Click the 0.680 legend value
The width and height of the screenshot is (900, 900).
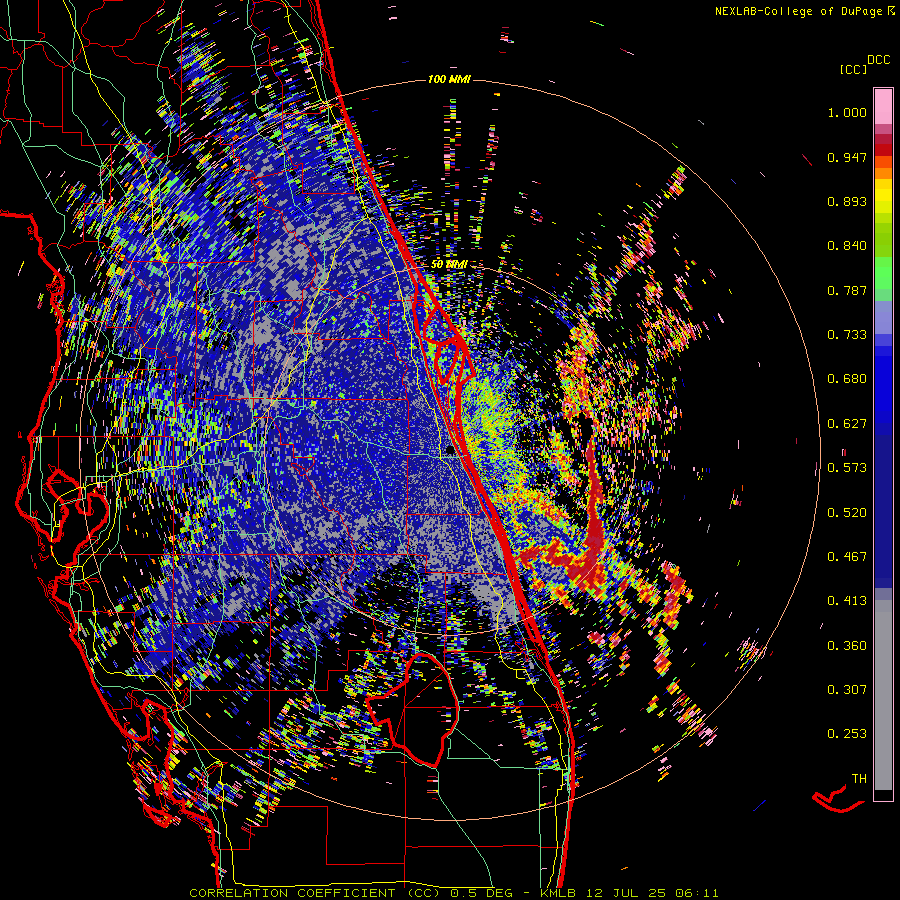(847, 379)
